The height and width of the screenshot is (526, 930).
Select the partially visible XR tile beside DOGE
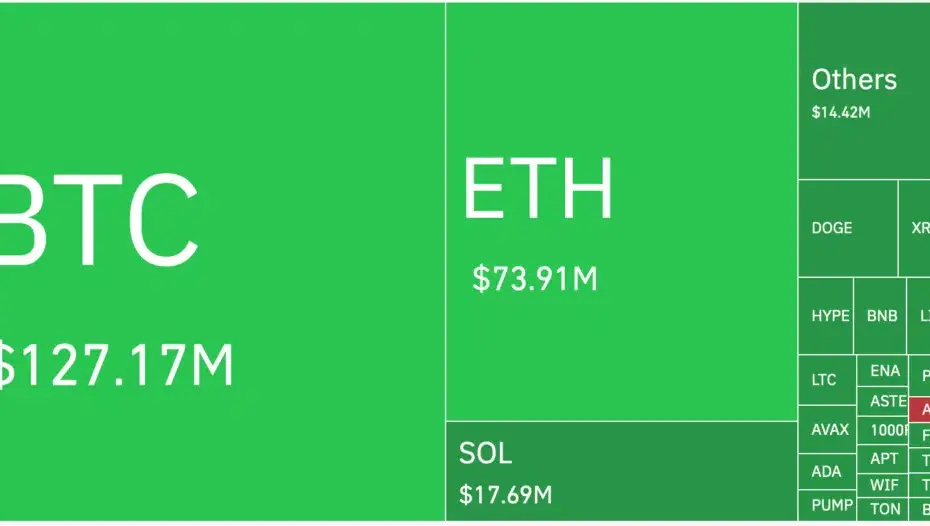tap(914, 228)
